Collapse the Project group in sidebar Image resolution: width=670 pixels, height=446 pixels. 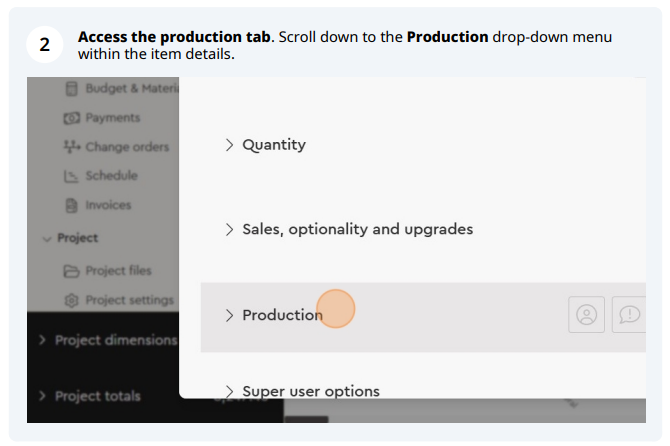click(x=47, y=239)
